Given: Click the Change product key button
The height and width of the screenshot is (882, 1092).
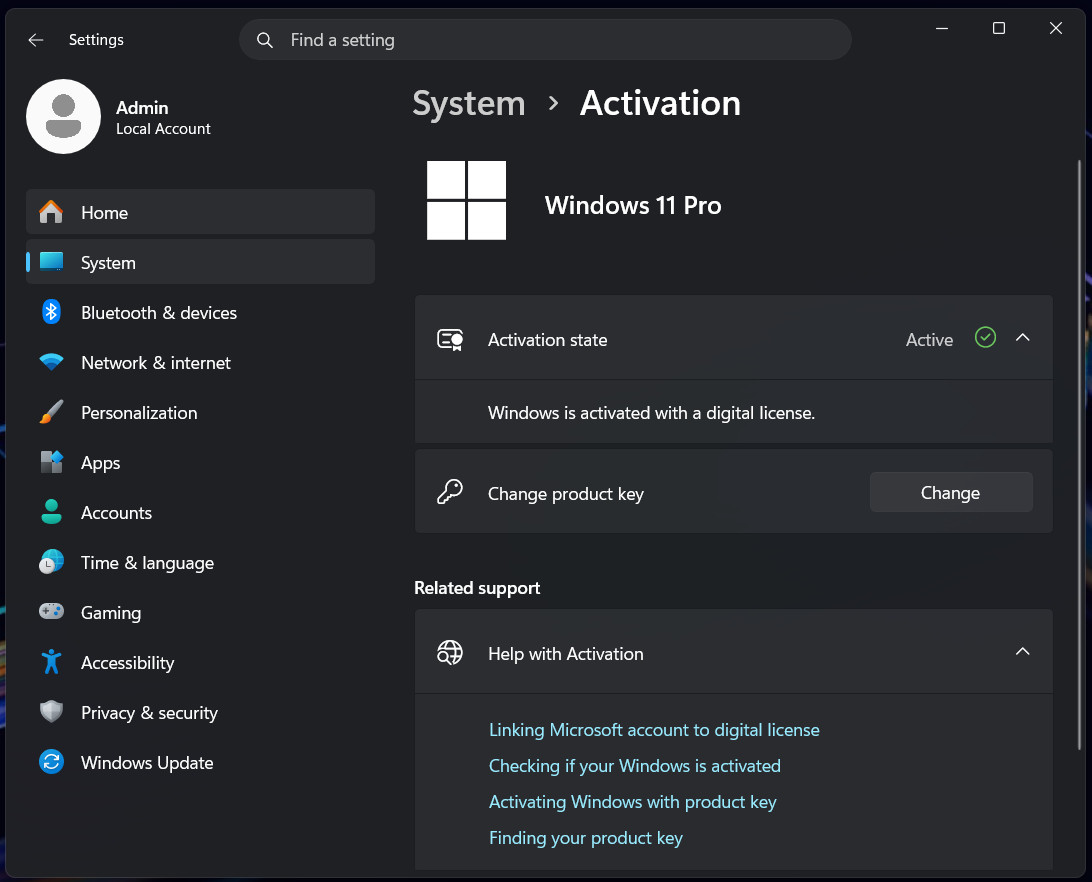Looking at the screenshot, I should 951,493.
